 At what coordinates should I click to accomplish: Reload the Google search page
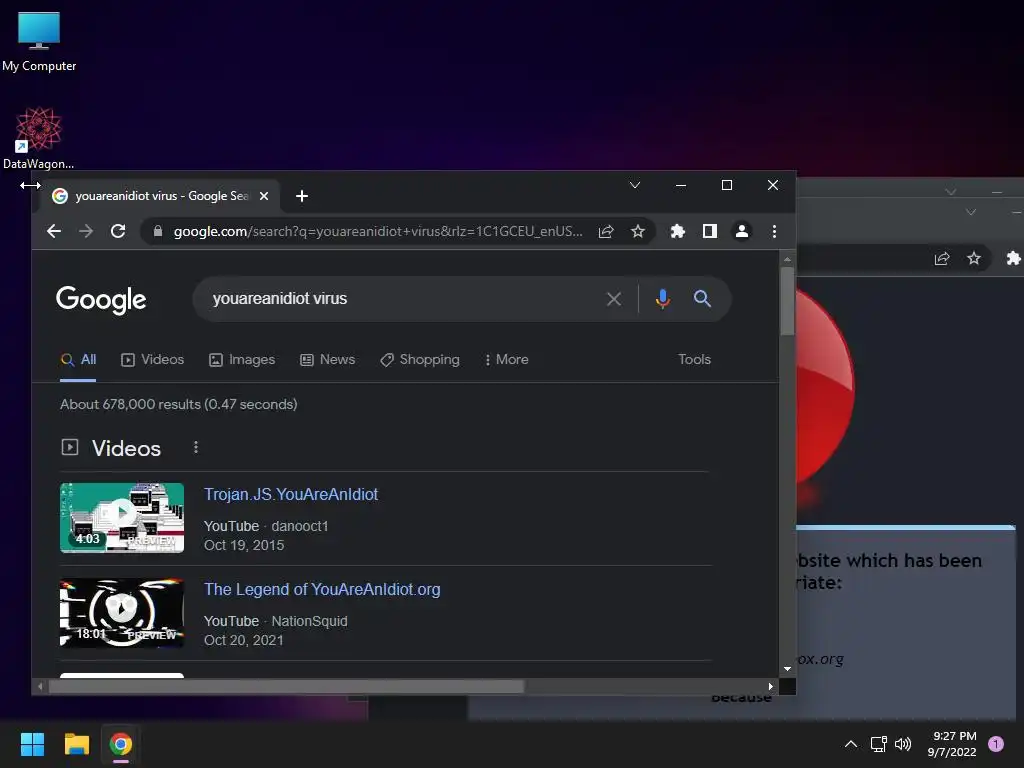pos(118,231)
